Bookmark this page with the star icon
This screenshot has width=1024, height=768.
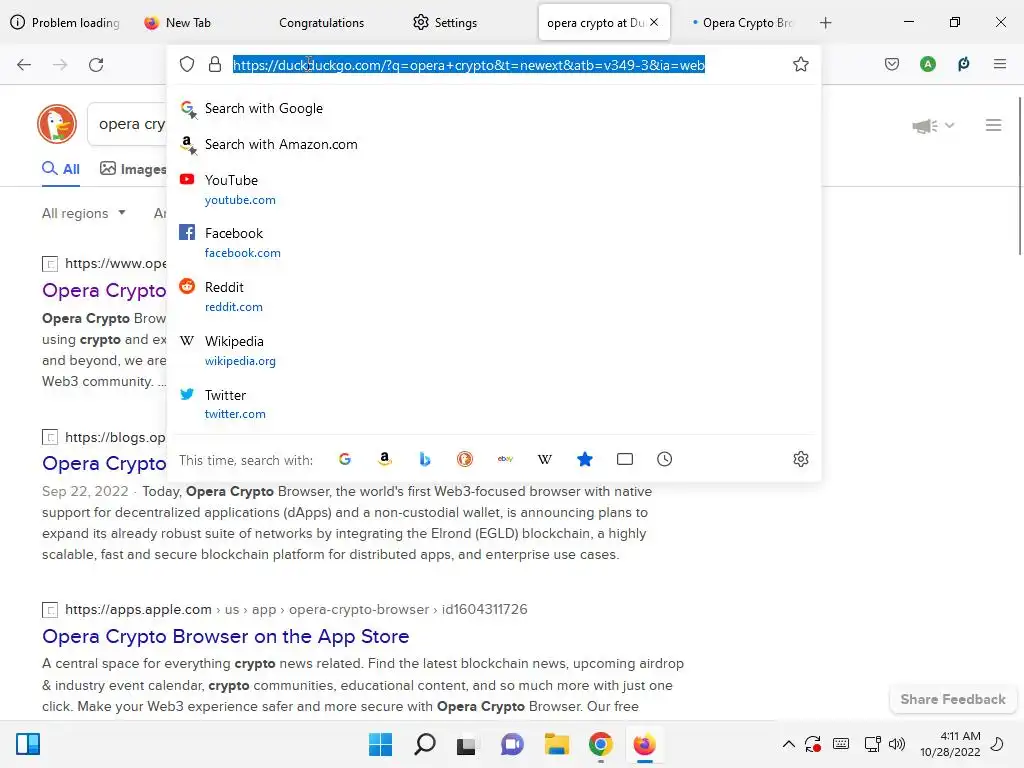tap(801, 64)
